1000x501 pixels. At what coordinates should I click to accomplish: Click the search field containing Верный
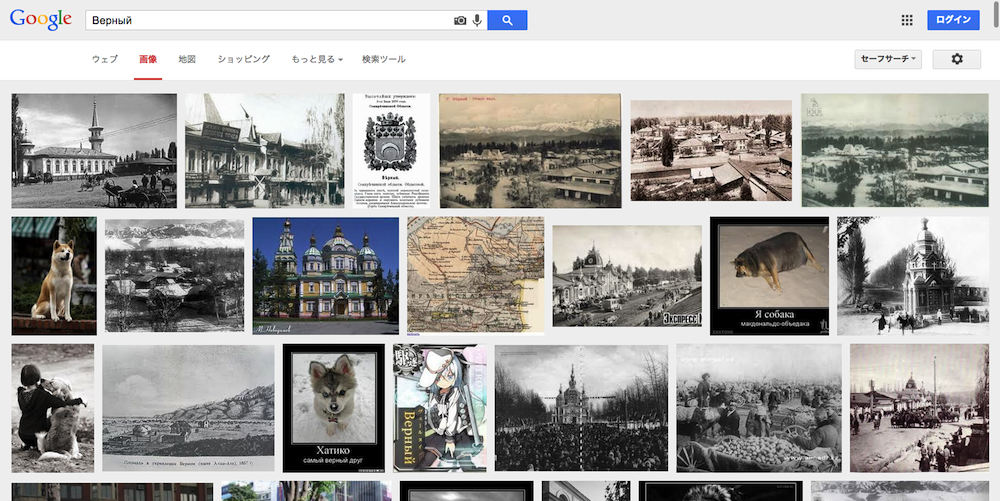tap(268, 20)
